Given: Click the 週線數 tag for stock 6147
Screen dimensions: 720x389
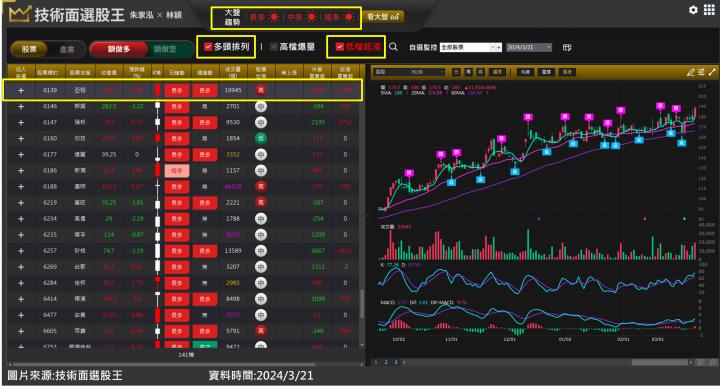Looking at the screenshot, I should [x=205, y=123].
